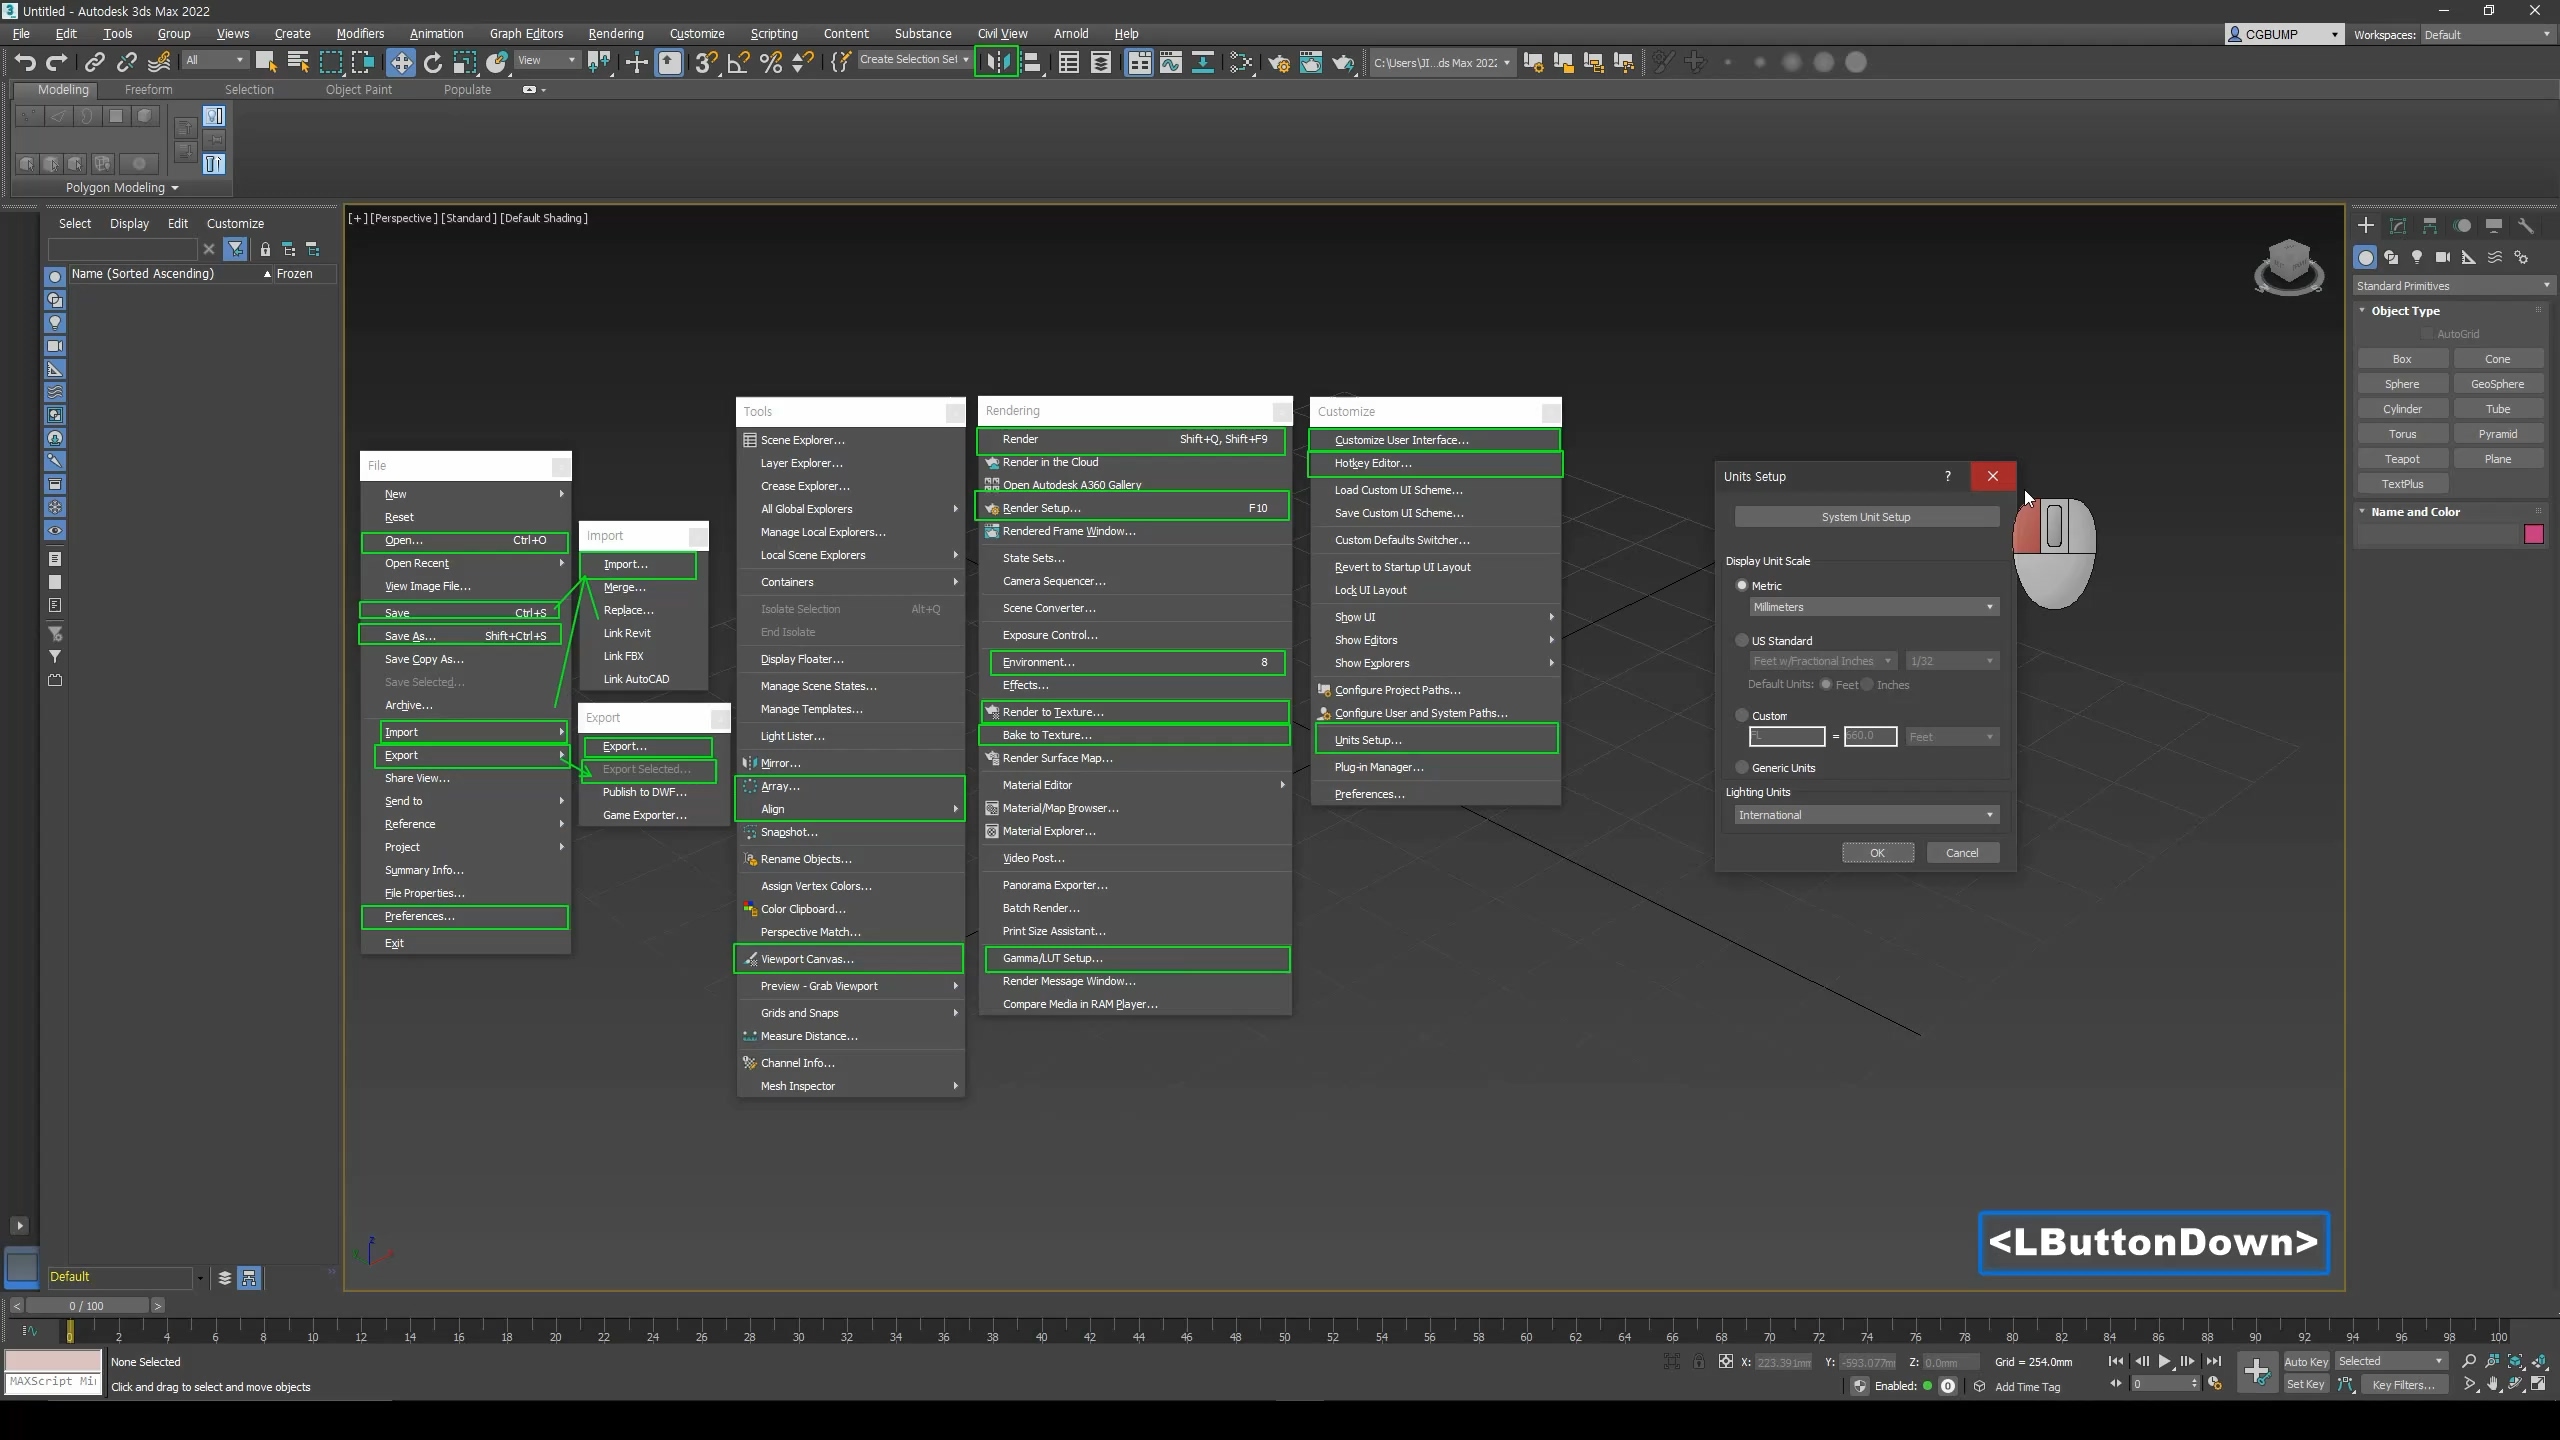Click the Play Animation button

(2164, 1361)
